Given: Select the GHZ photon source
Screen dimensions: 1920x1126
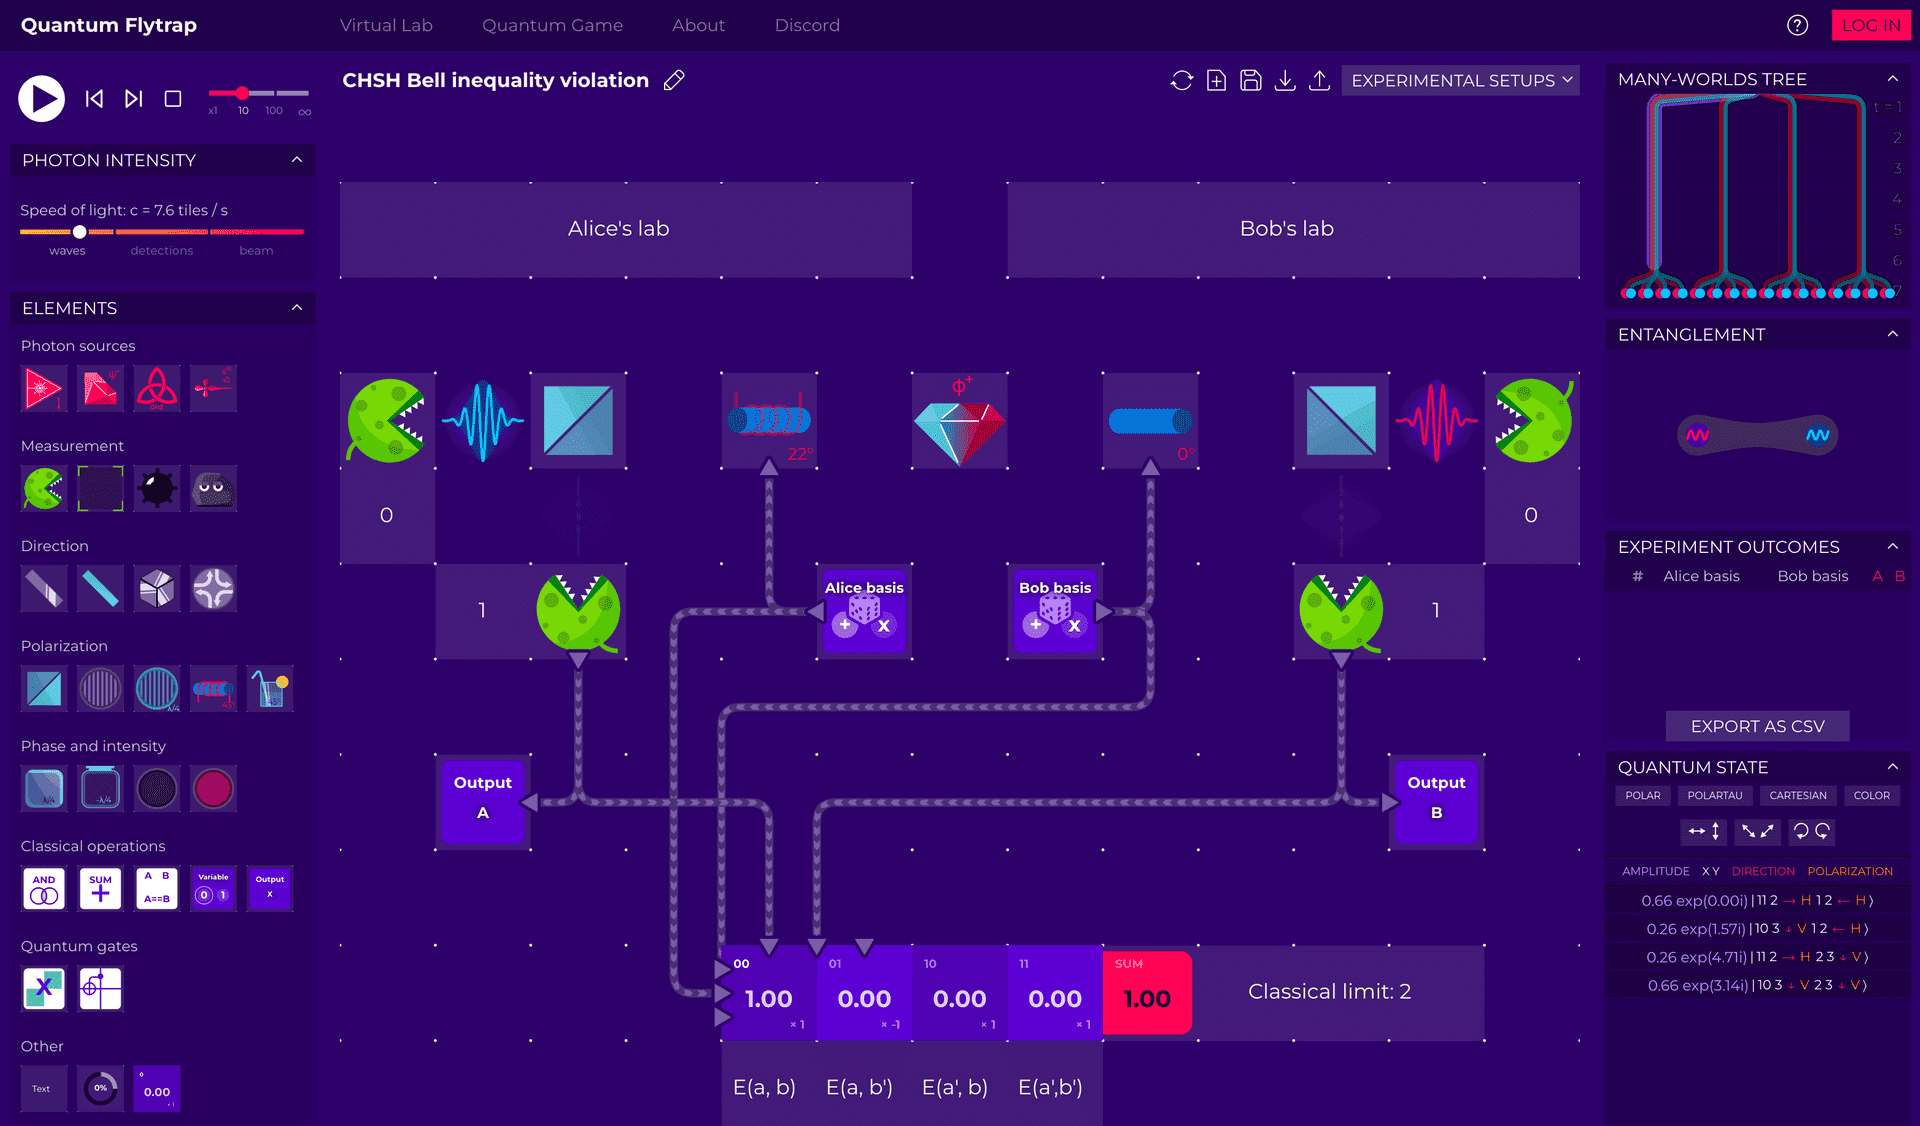Looking at the screenshot, I should point(157,389).
